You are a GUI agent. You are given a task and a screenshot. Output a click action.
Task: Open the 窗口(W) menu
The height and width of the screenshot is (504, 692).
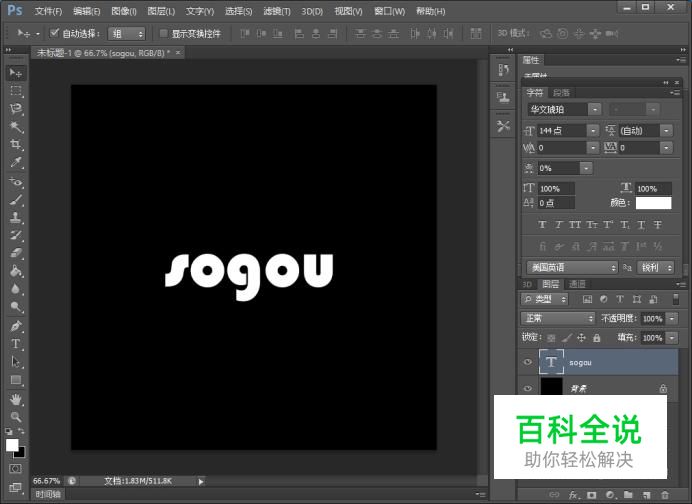pyautogui.click(x=389, y=11)
